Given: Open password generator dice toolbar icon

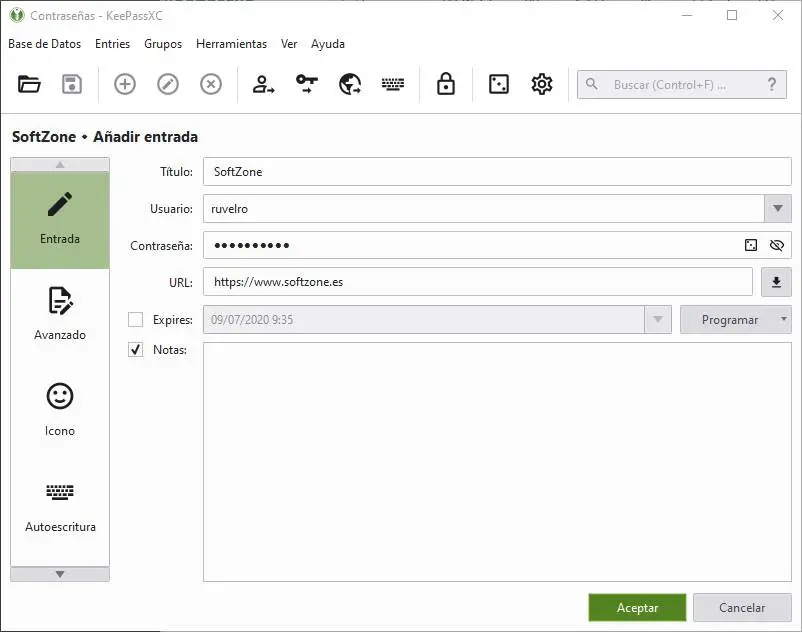Looking at the screenshot, I should click(499, 84).
